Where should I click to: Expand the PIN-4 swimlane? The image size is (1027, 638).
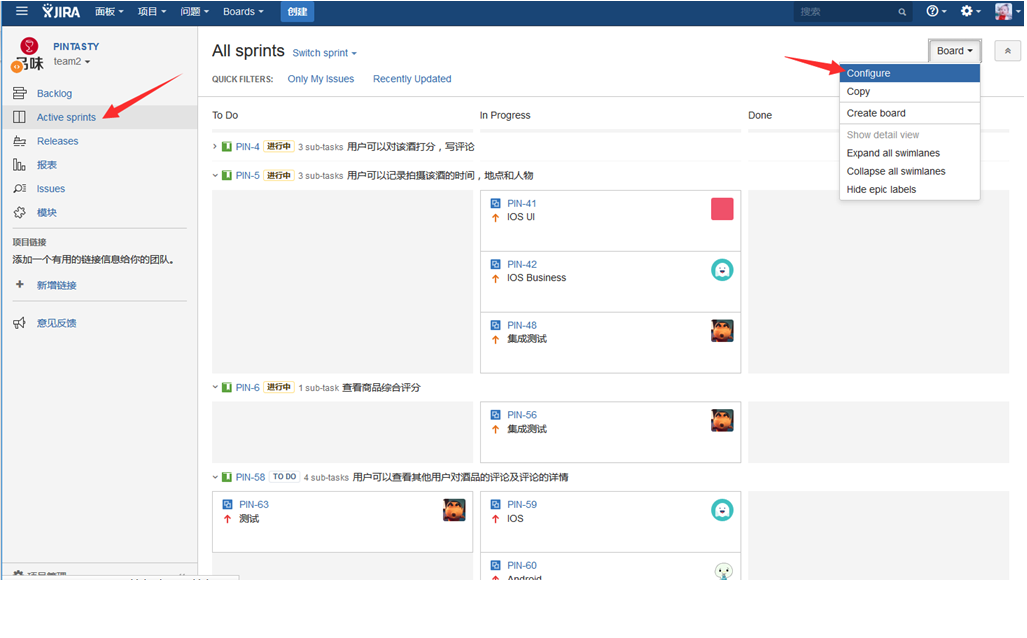point(215,147)
